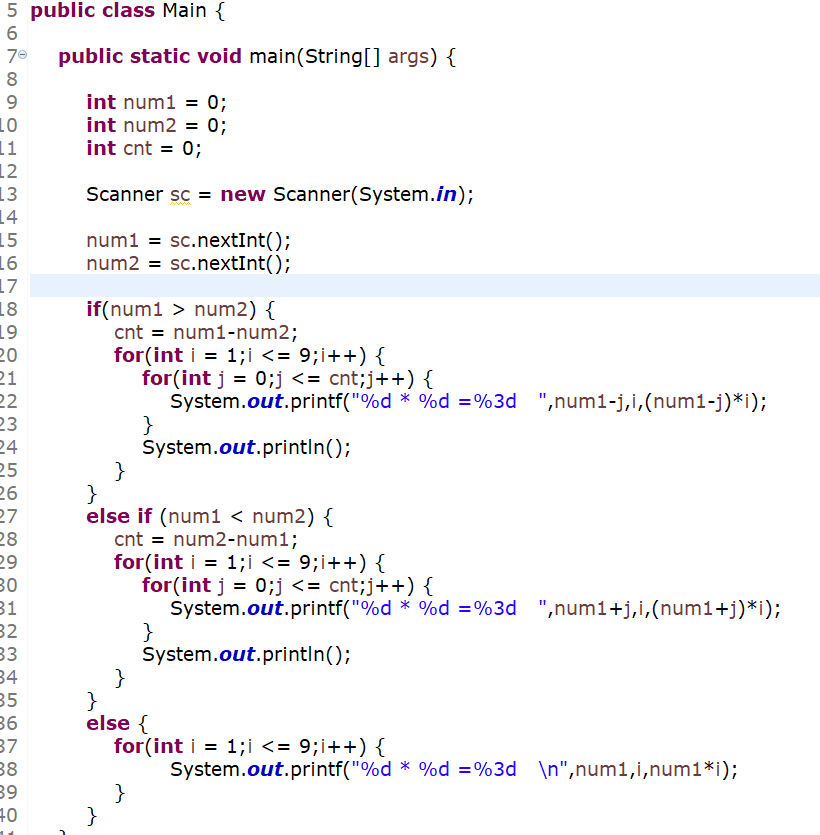
Task: Click the 'if(num1 > num2) {' line
Action: tap(181, 309)
